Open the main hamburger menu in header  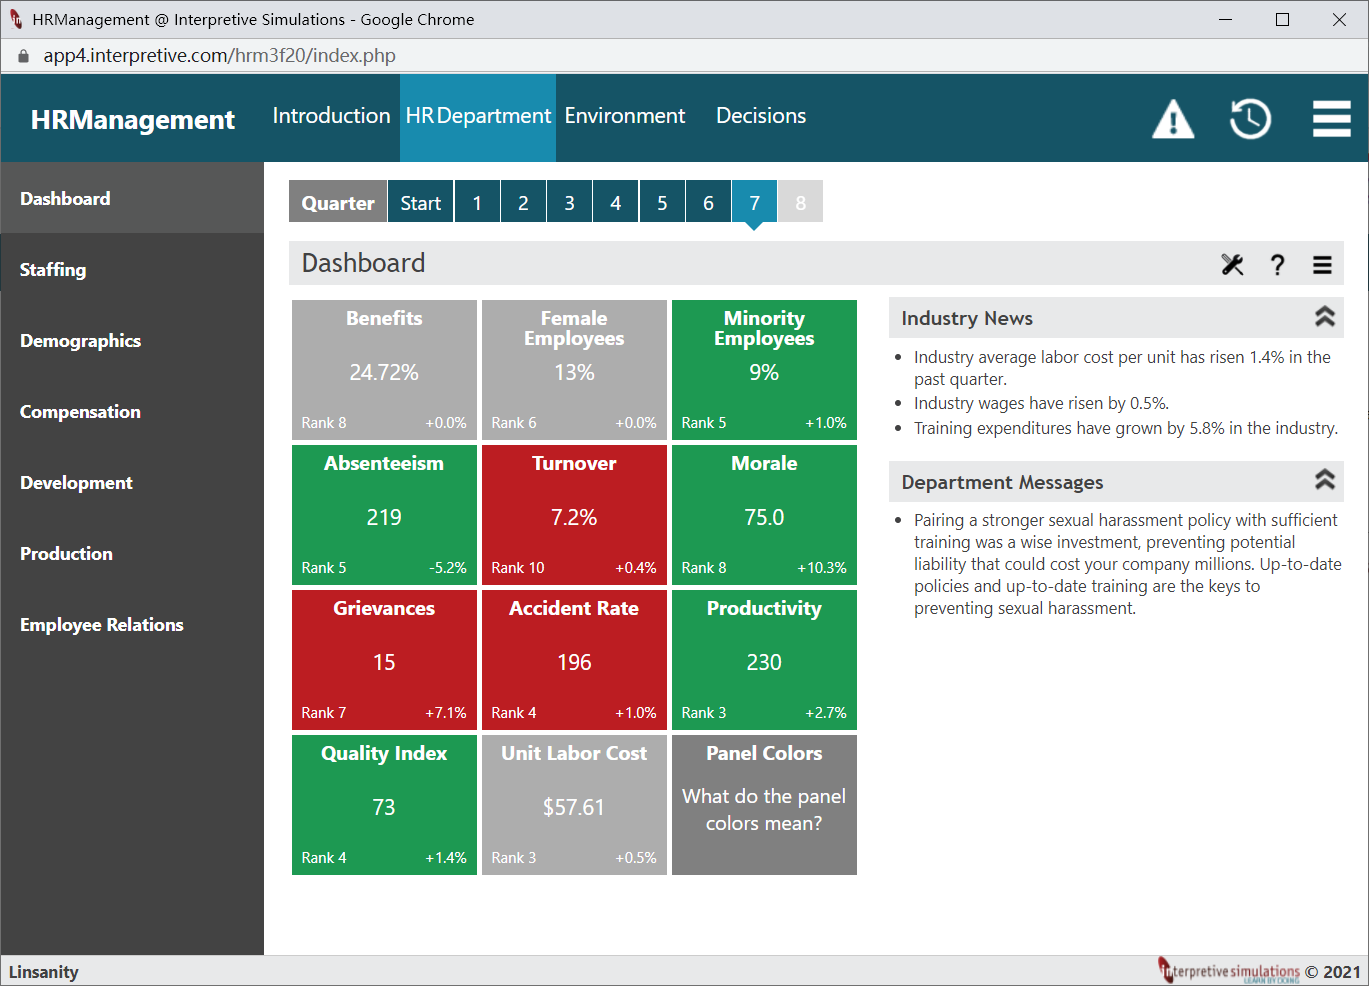pos(1331,119)
